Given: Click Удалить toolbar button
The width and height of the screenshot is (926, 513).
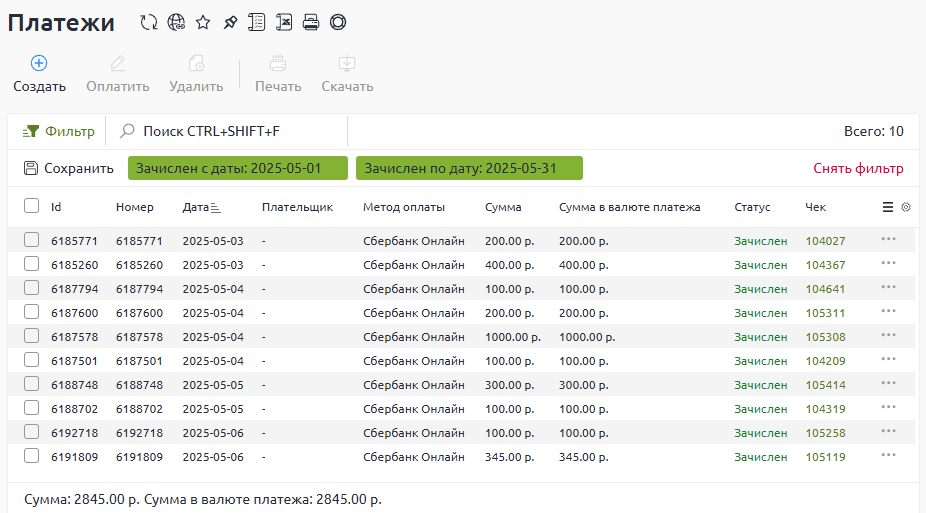Looking at the screenshot, I should pyautogui.click(x=196, y=74).
